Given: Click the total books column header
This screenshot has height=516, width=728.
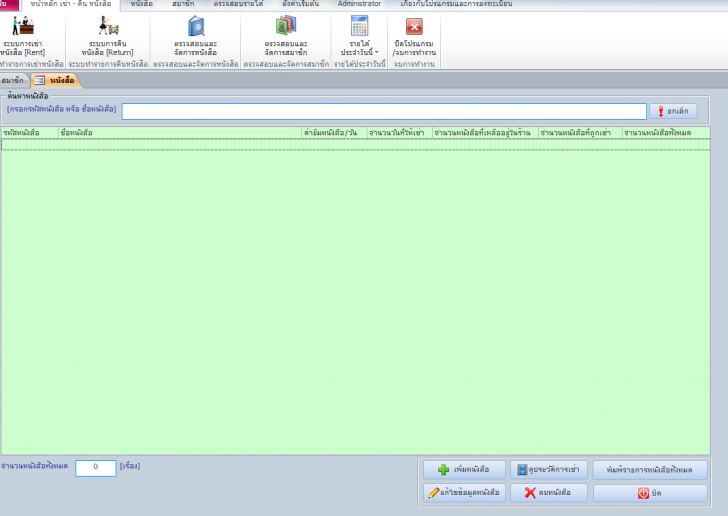Looking at the screenshot, I should coord(666,133).
